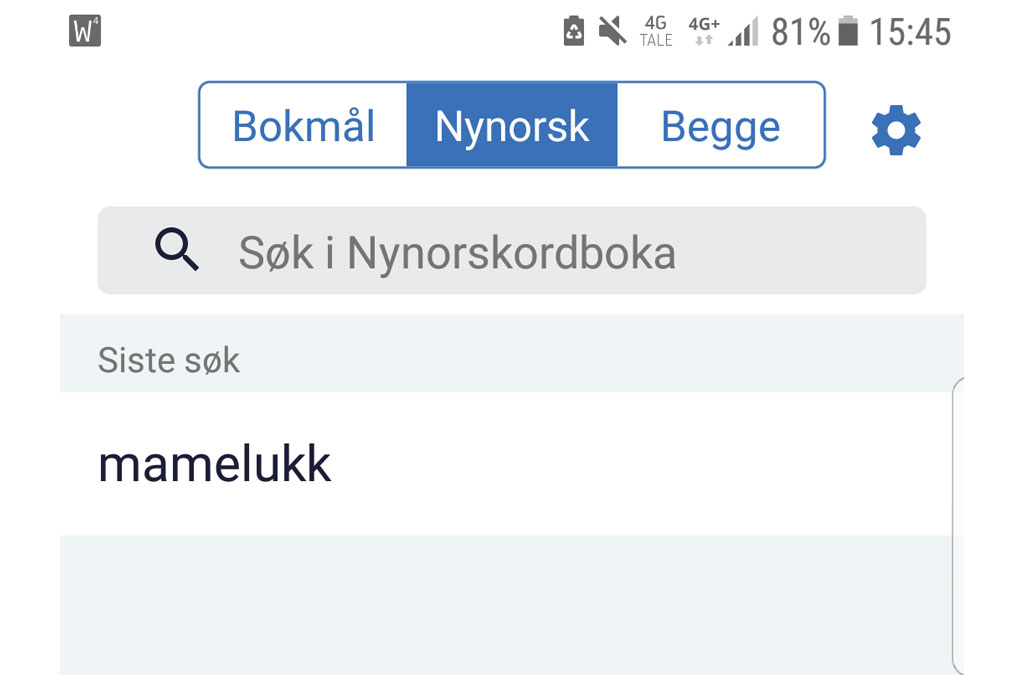
Task: Tap the 'Siste søk' header
Action: (x=169, y=360)
